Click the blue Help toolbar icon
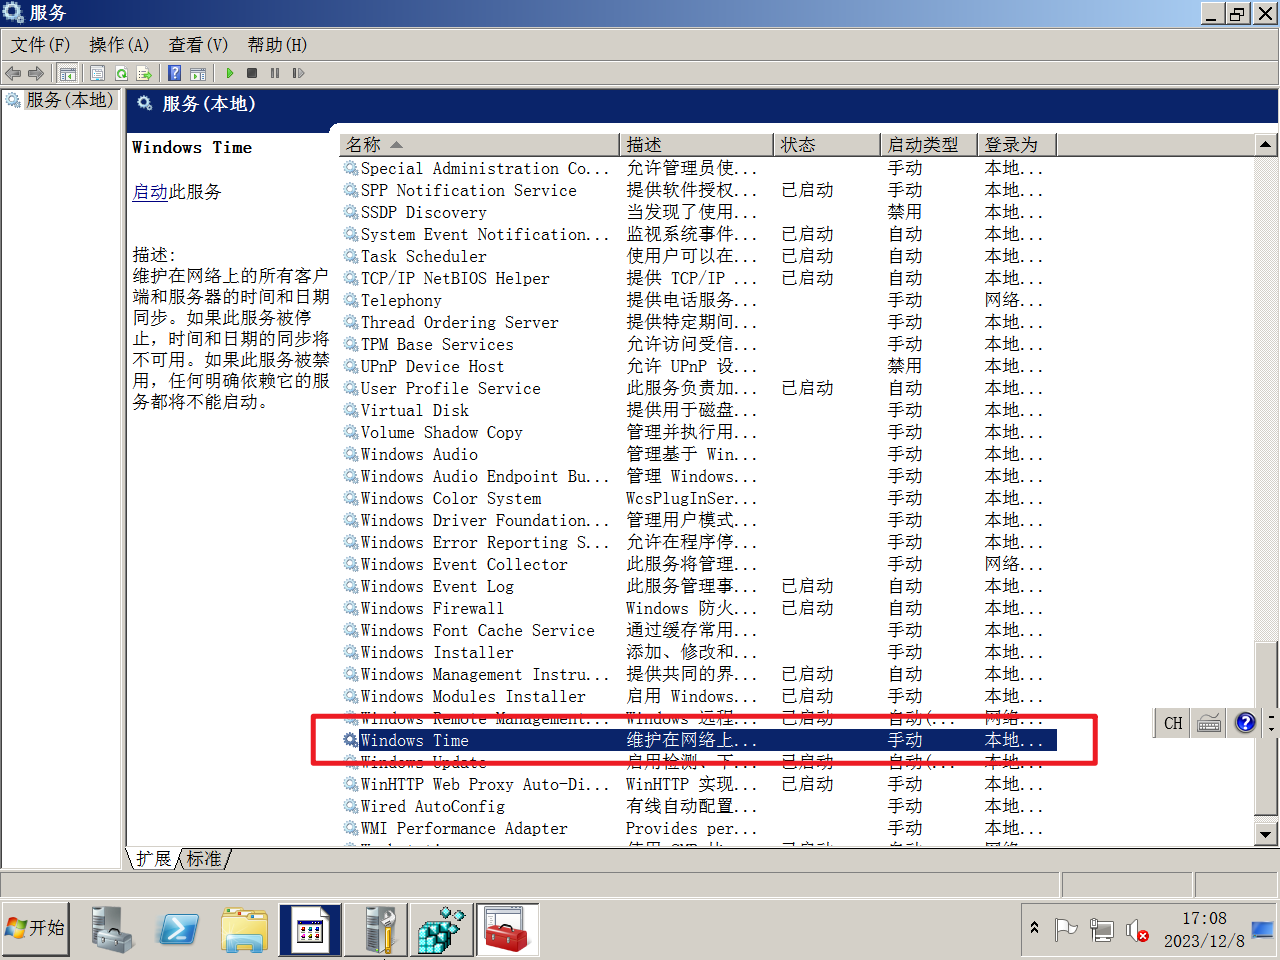This screenshot has height=960, width=1280. click(175, 73)
